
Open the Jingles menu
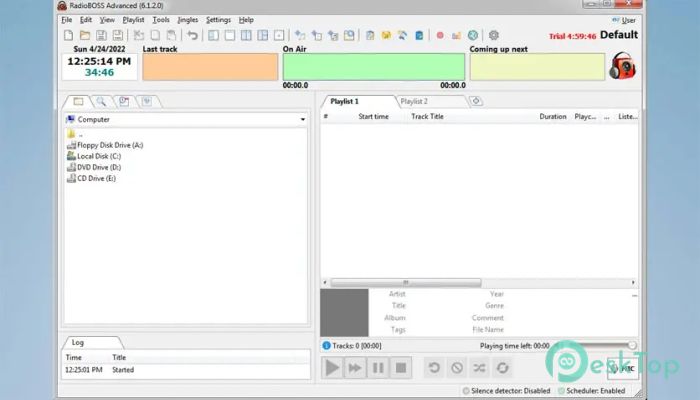point(188,20)
